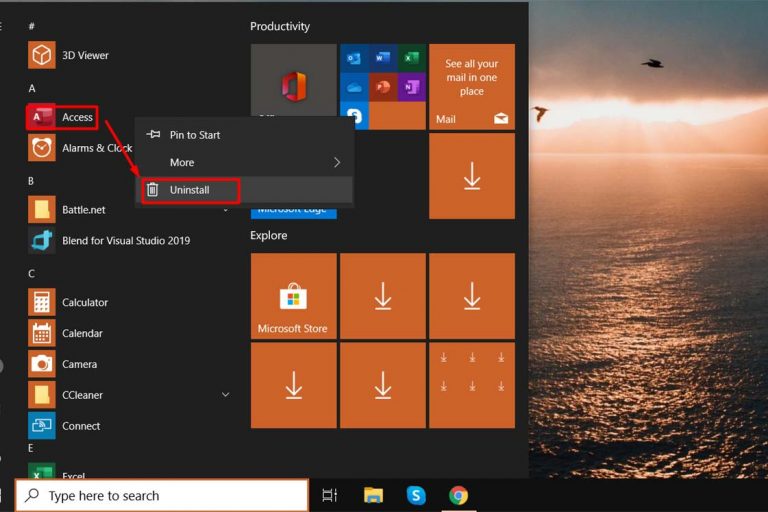768x512 pixels.
Task: Open the Excel mini tile
Action: (411, 58)
